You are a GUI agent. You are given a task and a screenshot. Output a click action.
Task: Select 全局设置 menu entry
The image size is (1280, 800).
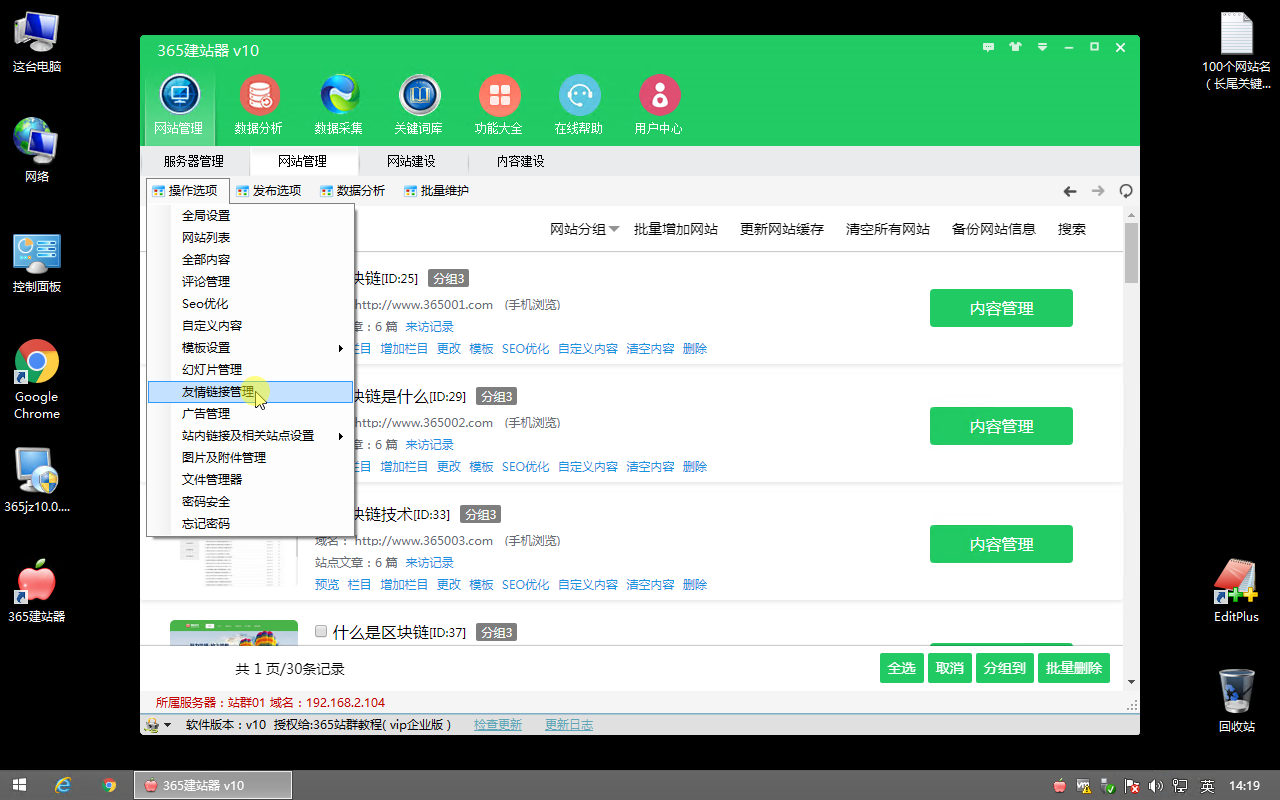pyautogui.click(x=250, y=216)
